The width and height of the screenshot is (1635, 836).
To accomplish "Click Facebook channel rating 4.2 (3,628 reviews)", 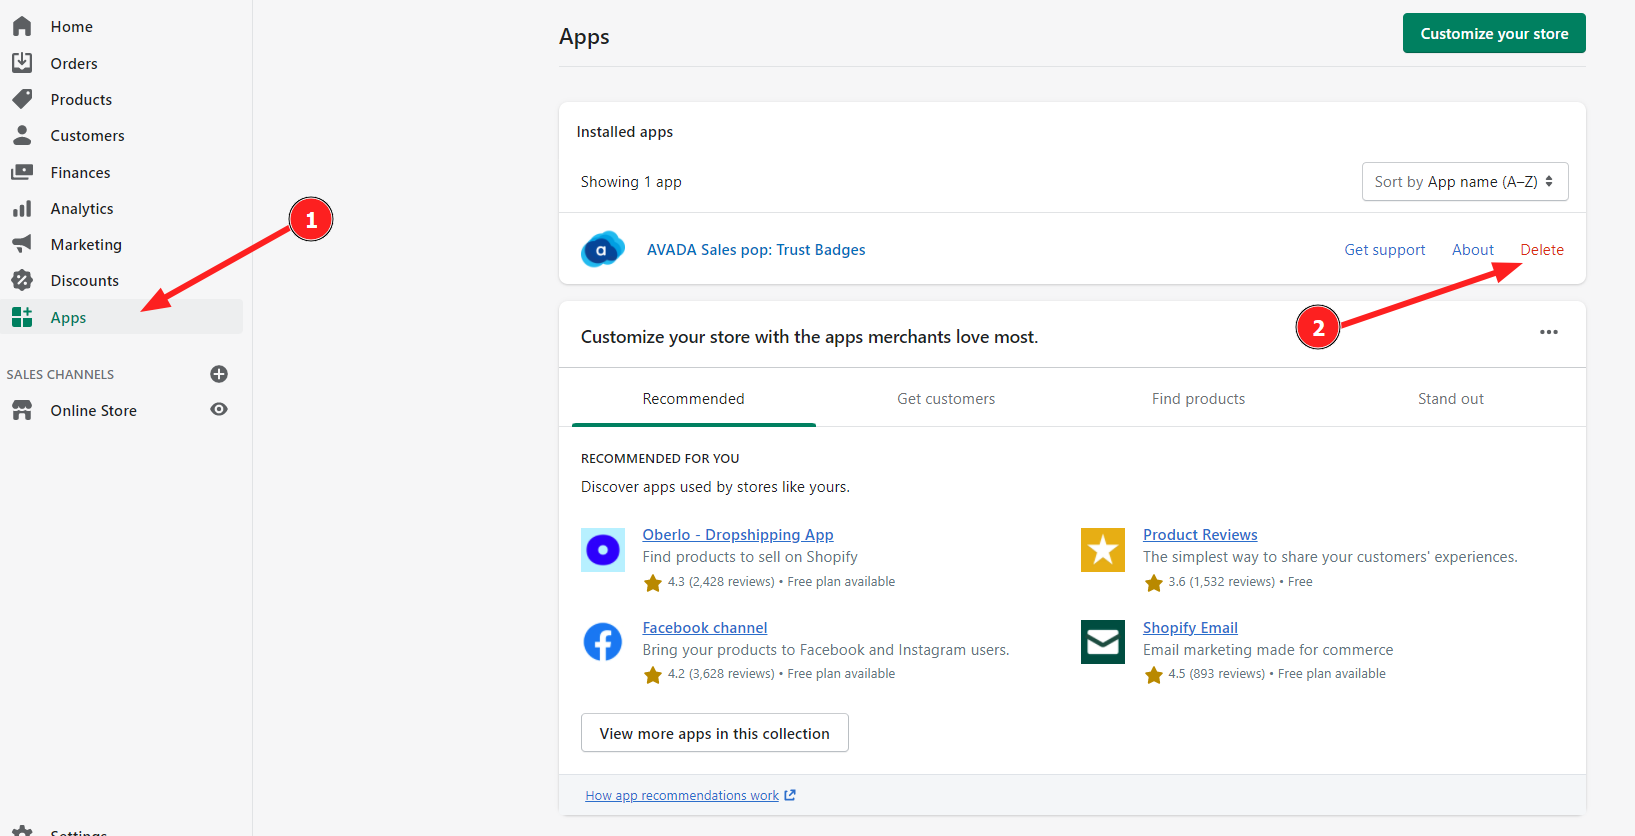I will click(721, 674).
